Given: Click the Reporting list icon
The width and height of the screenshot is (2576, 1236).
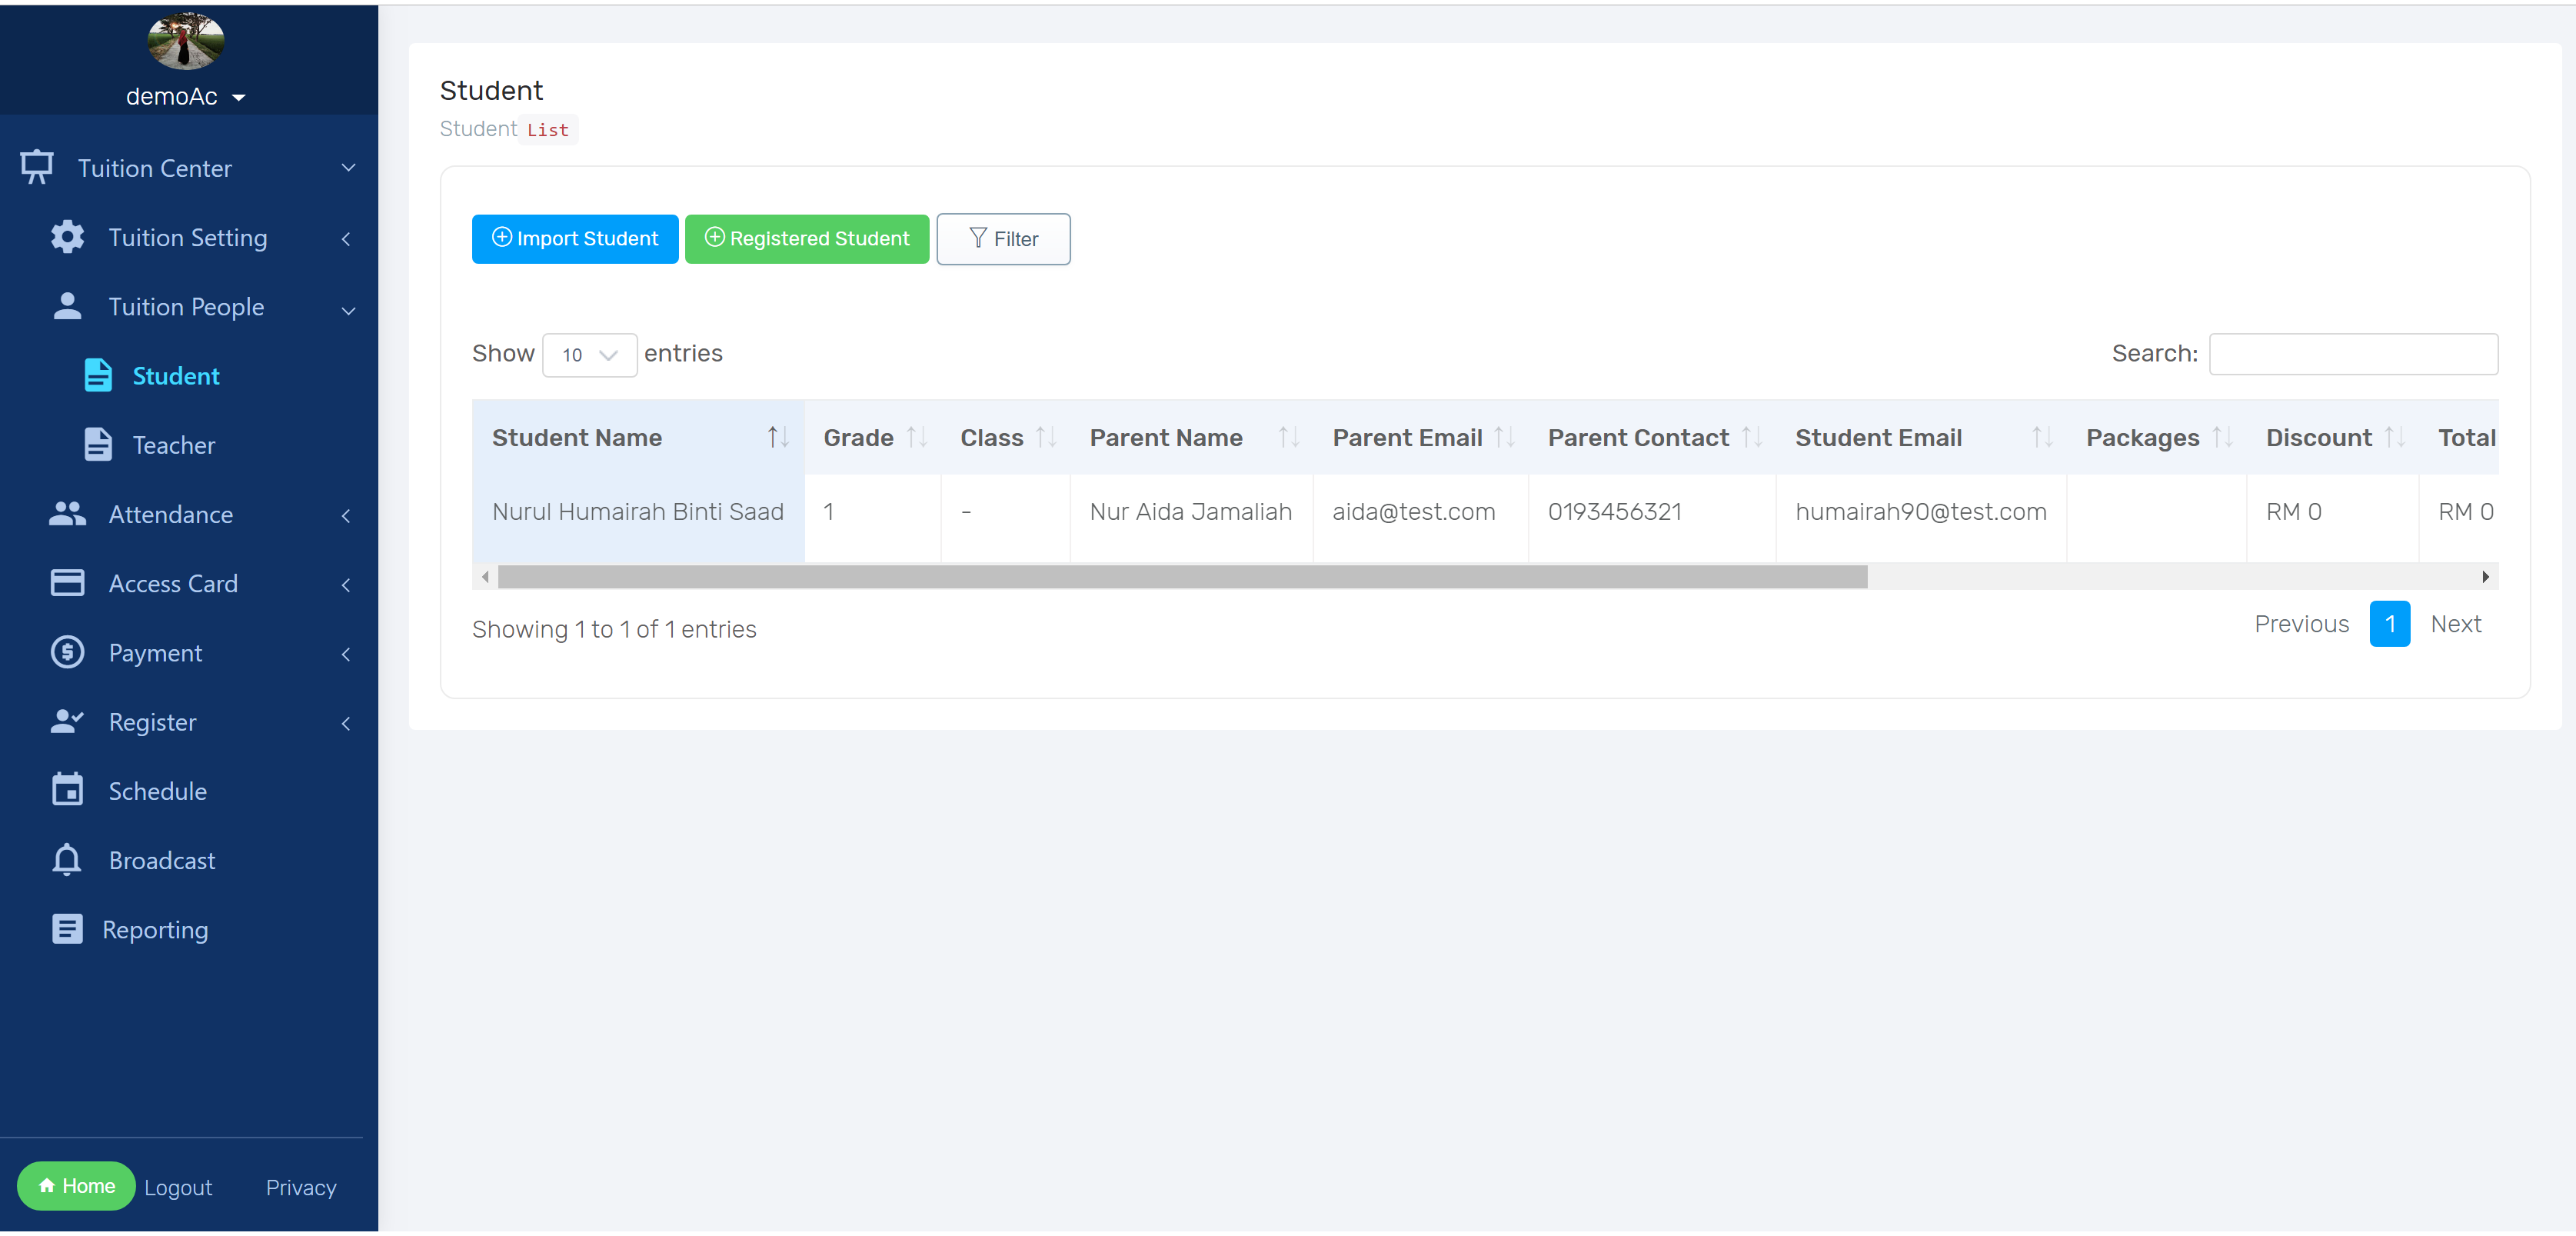Looking at the screenshot, I should (67, 929).
